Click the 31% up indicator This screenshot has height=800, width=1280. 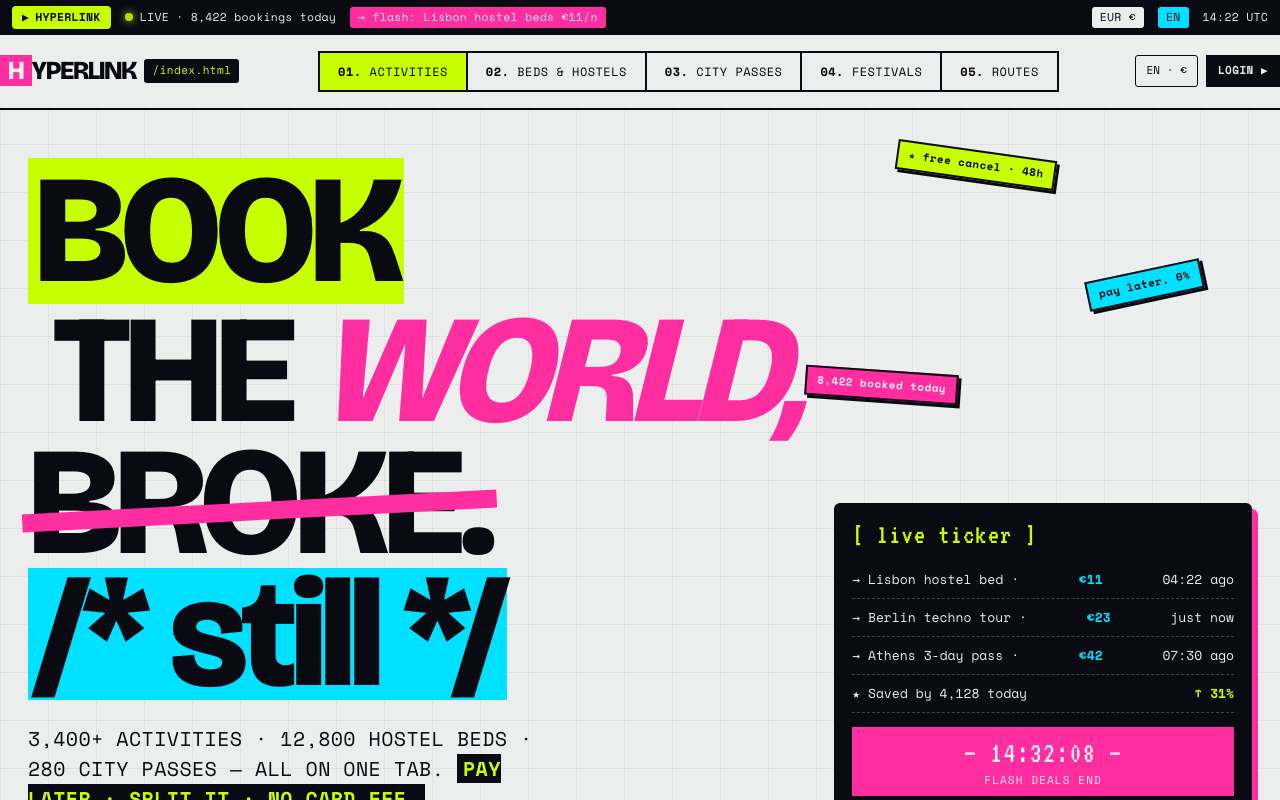(x=1214, y=694)
